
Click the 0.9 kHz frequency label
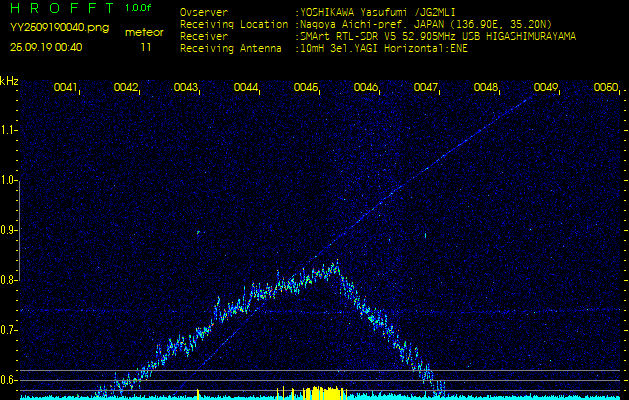click(x=9, y=230)
